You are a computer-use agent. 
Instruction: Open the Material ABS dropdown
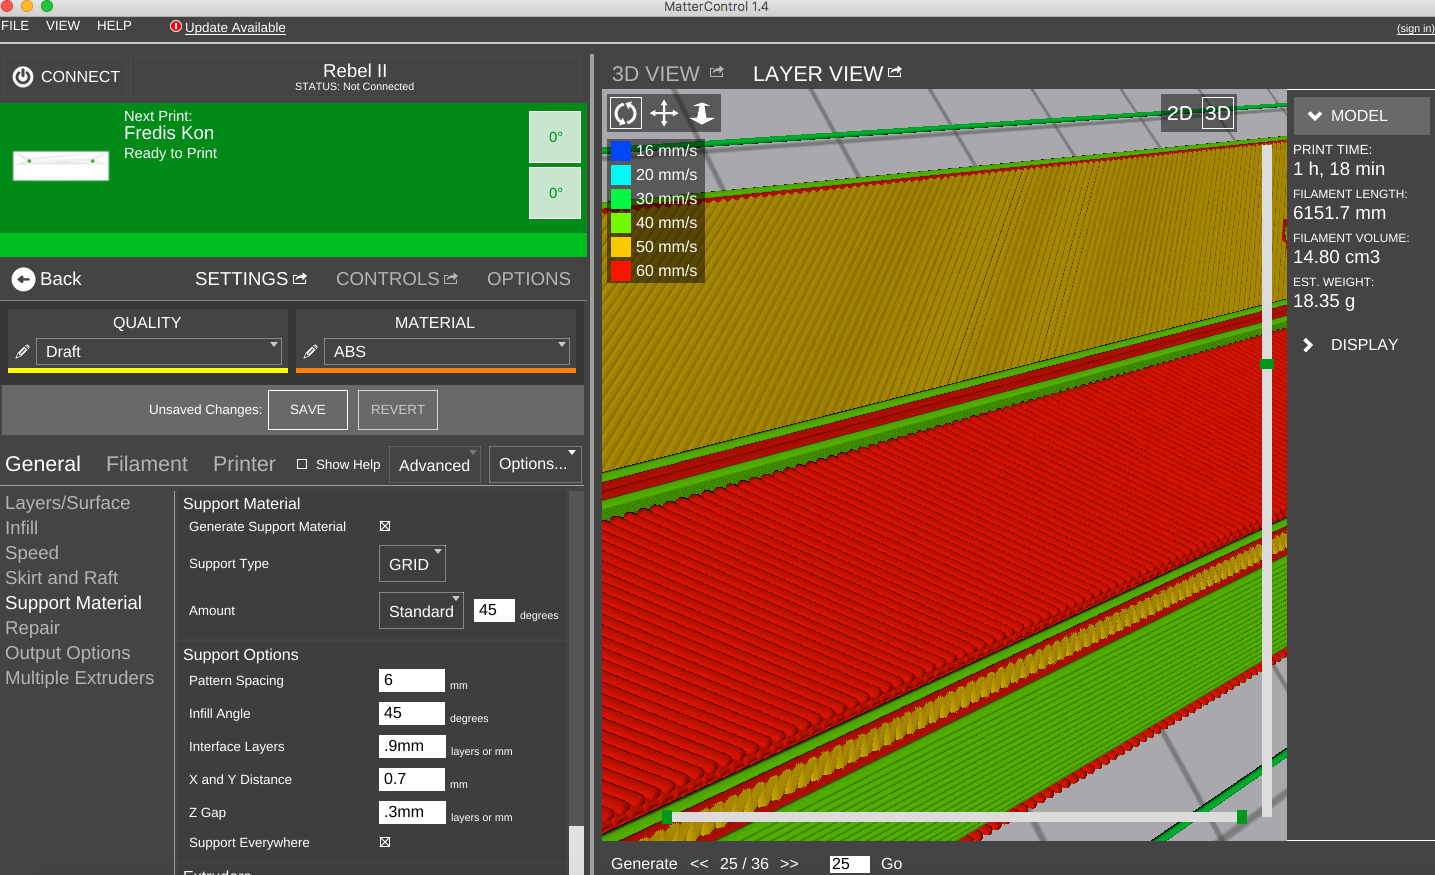coord(449,352)
